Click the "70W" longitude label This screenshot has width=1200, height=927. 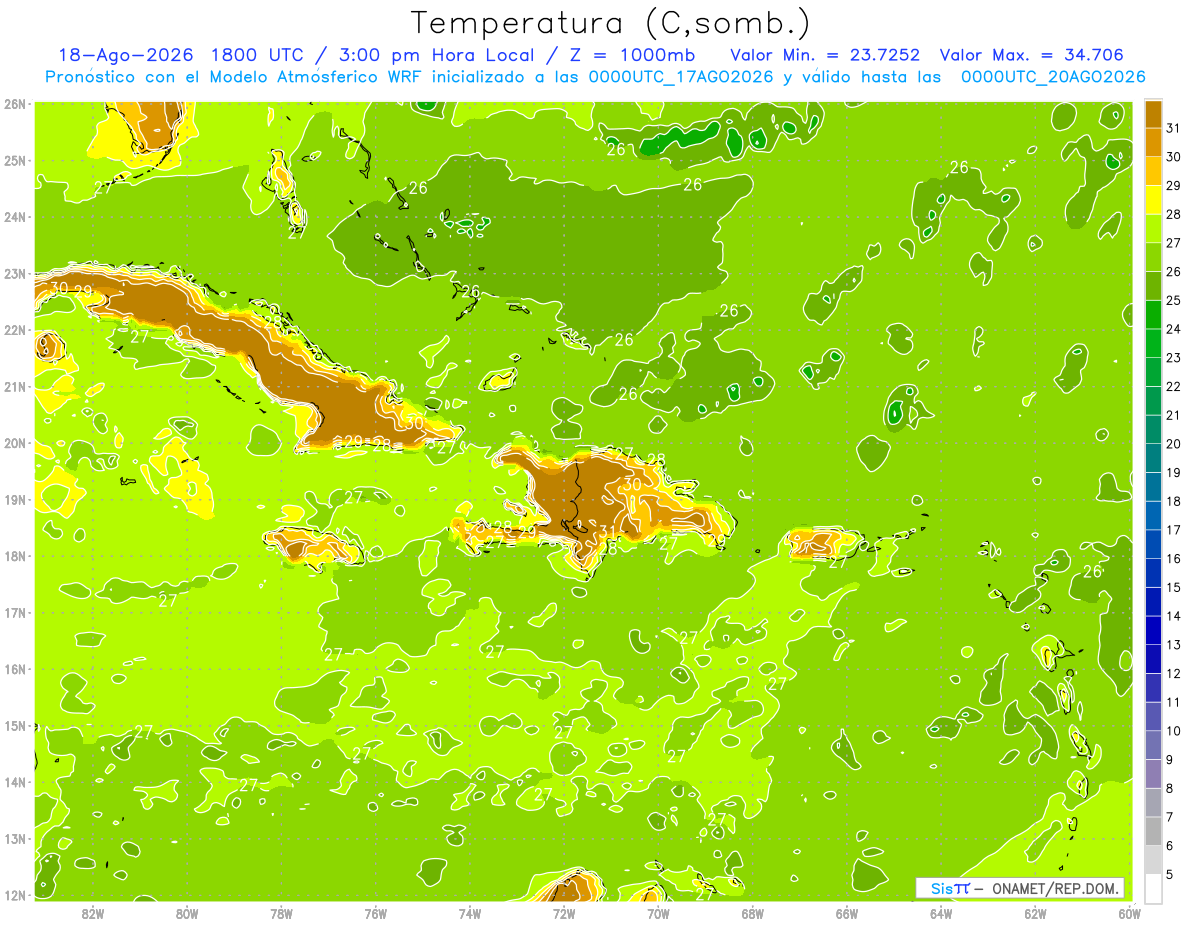click(x=658, y=913)
